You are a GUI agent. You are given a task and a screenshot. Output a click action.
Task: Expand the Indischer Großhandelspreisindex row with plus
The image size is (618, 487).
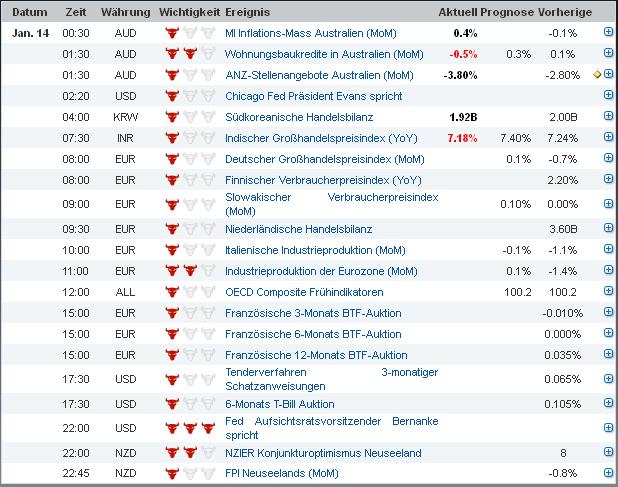(608, 138)
